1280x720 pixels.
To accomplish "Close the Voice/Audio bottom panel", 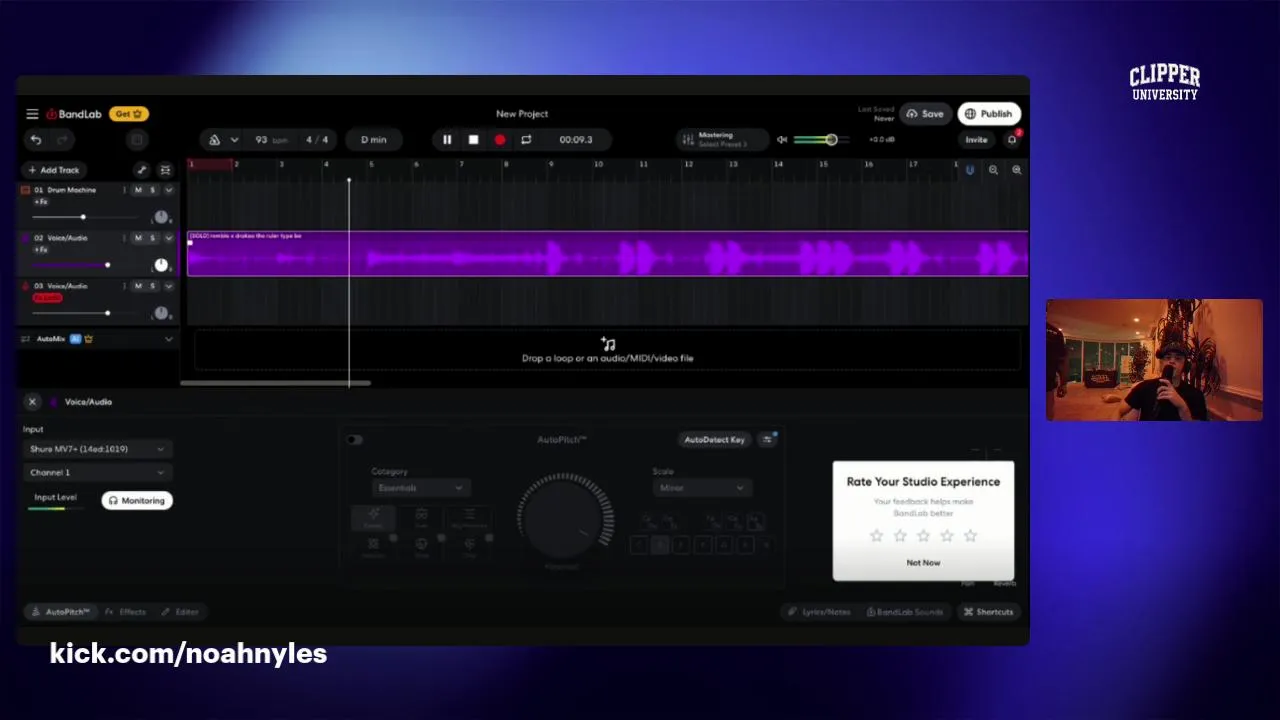I will pos(32,402).
